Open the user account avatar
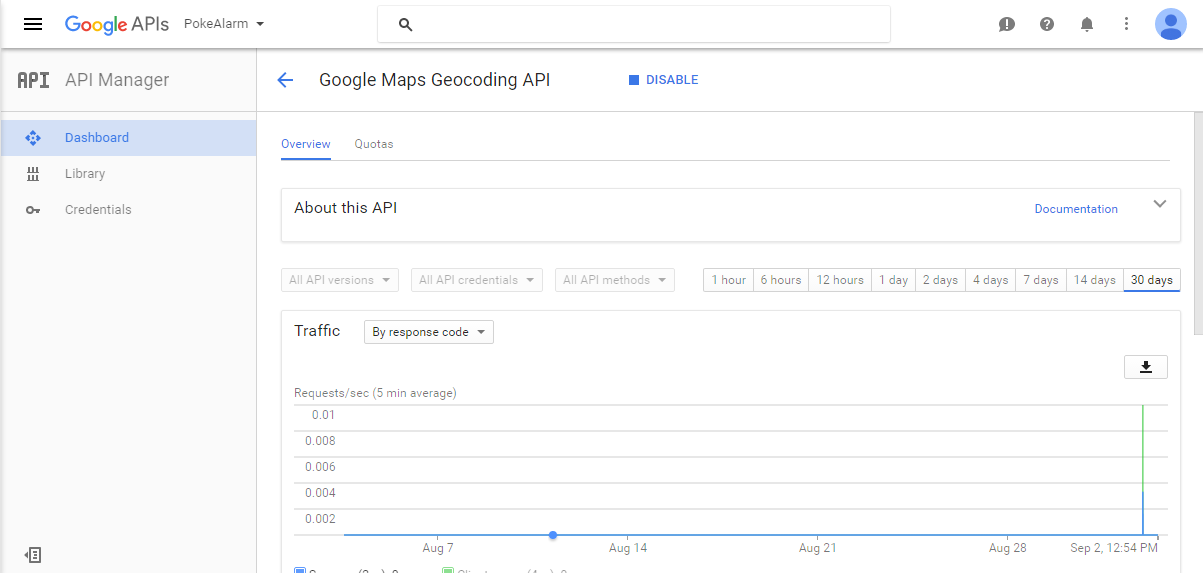Screen dimensions: 1203x573 1171,24
